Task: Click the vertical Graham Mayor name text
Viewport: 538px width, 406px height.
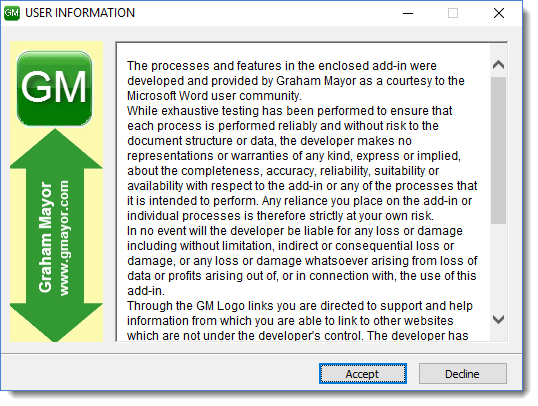Action: tap(45, 237)
